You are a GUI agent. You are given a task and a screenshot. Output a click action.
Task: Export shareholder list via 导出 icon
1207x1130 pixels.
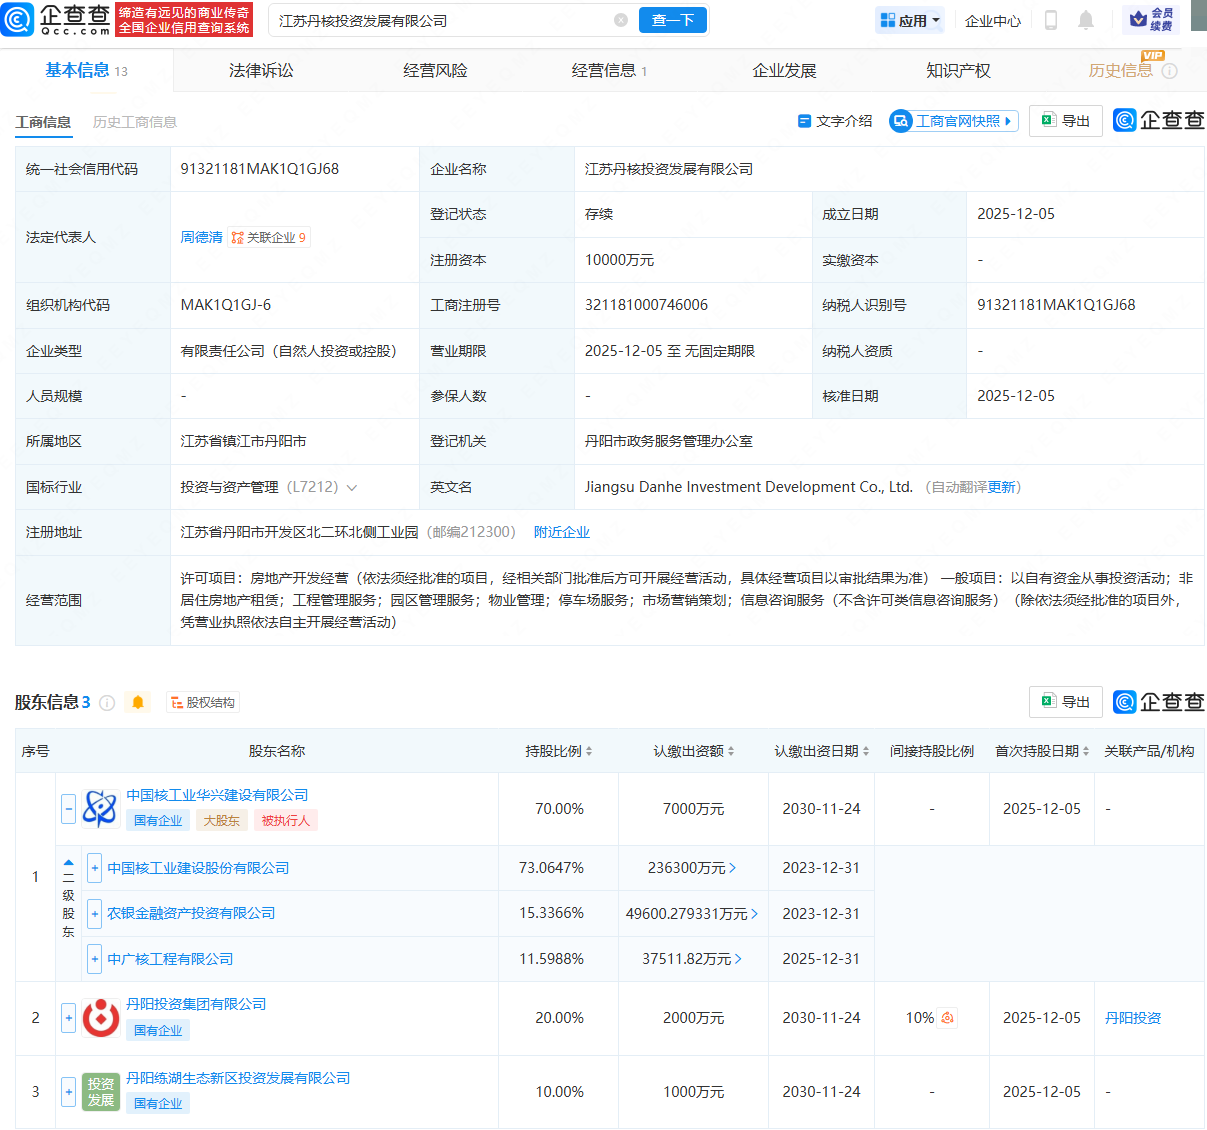coord(1065,702)
